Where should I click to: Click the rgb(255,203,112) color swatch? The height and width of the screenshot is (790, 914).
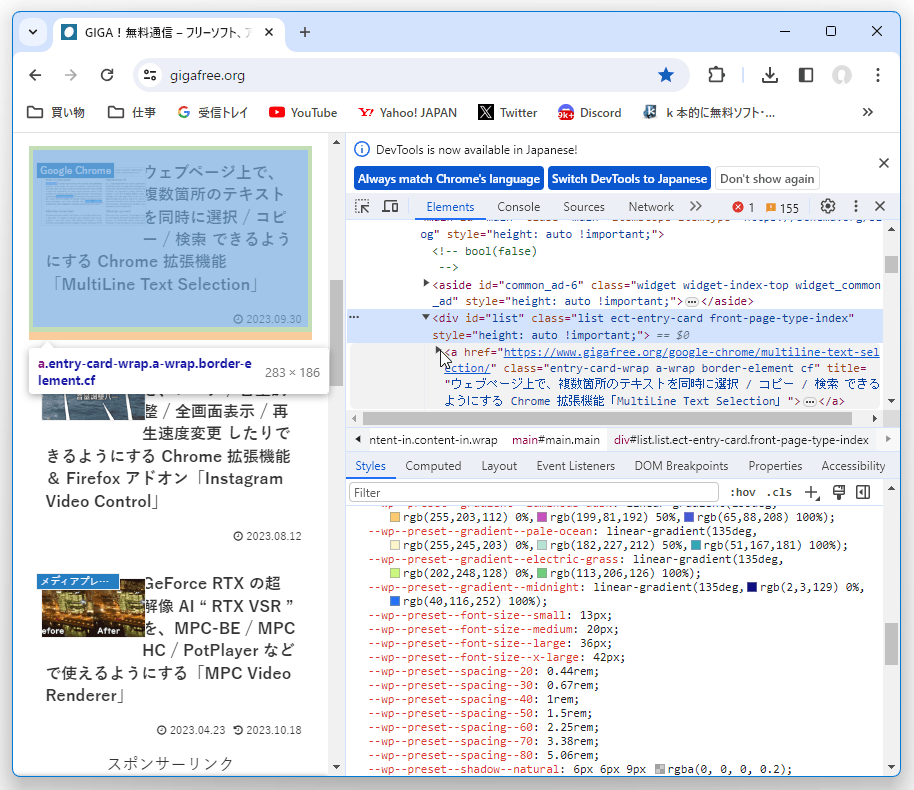click(x=395, y=517)
